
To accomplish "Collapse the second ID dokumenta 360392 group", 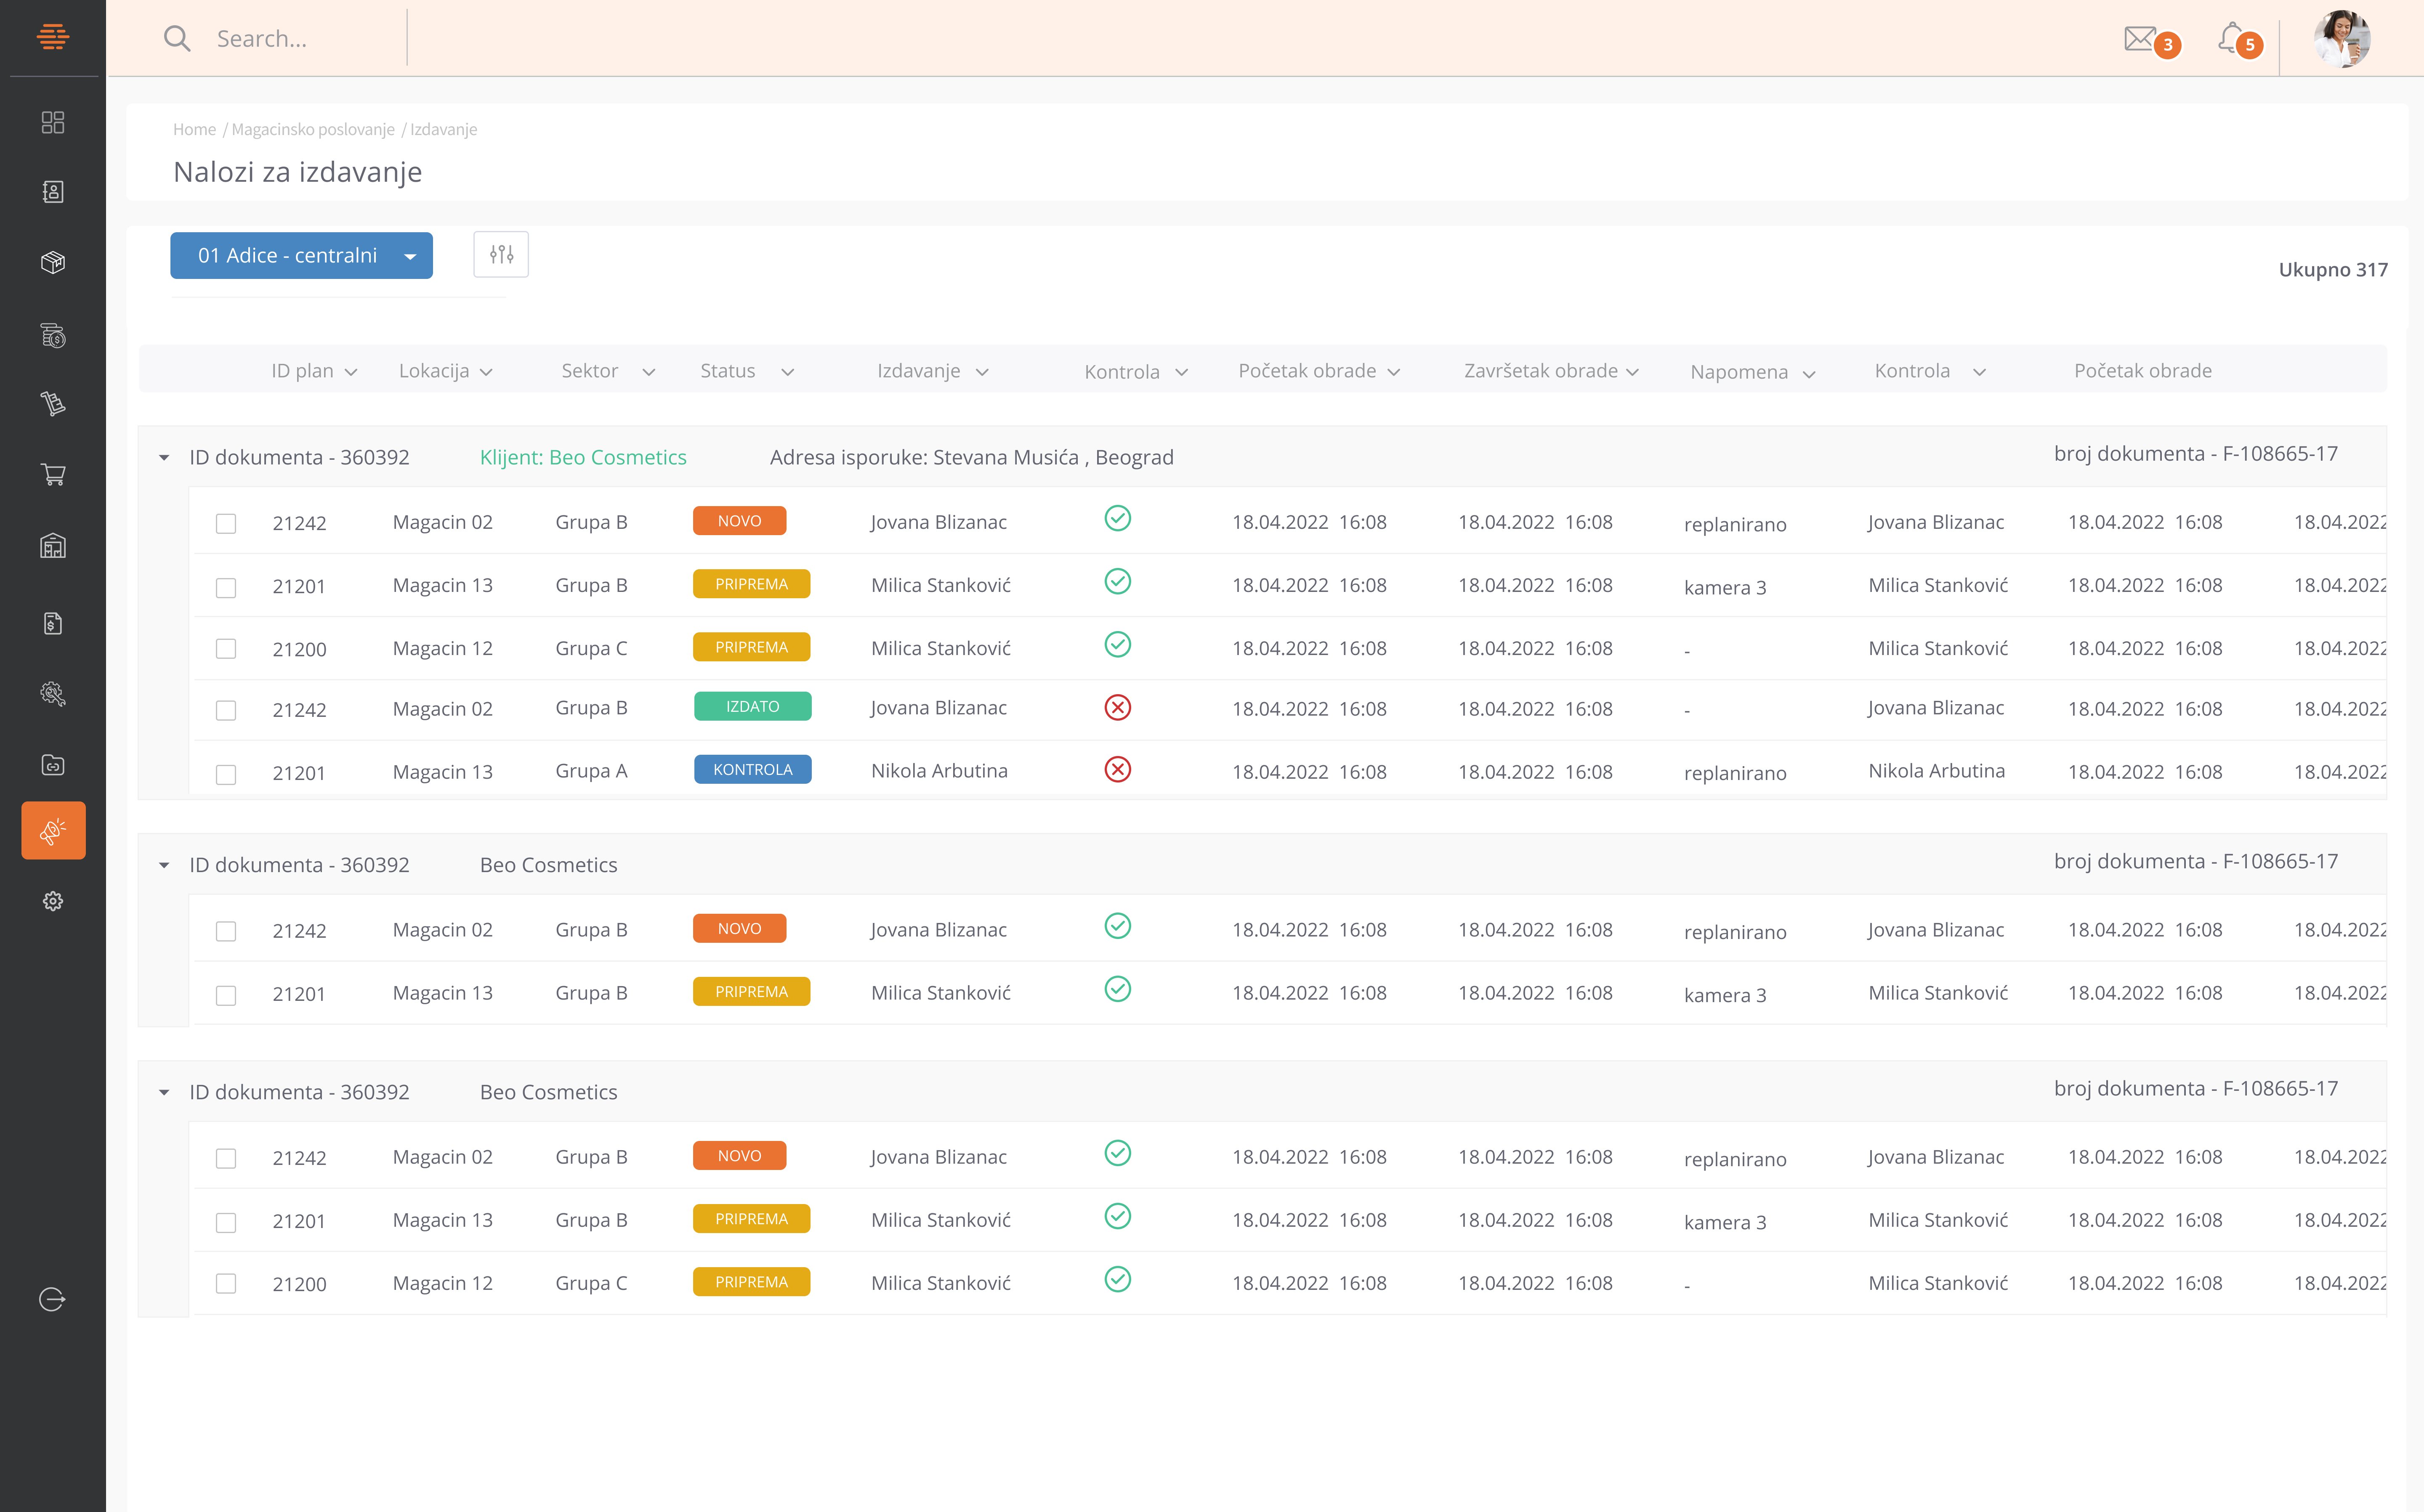I will [x=164, y=866].
